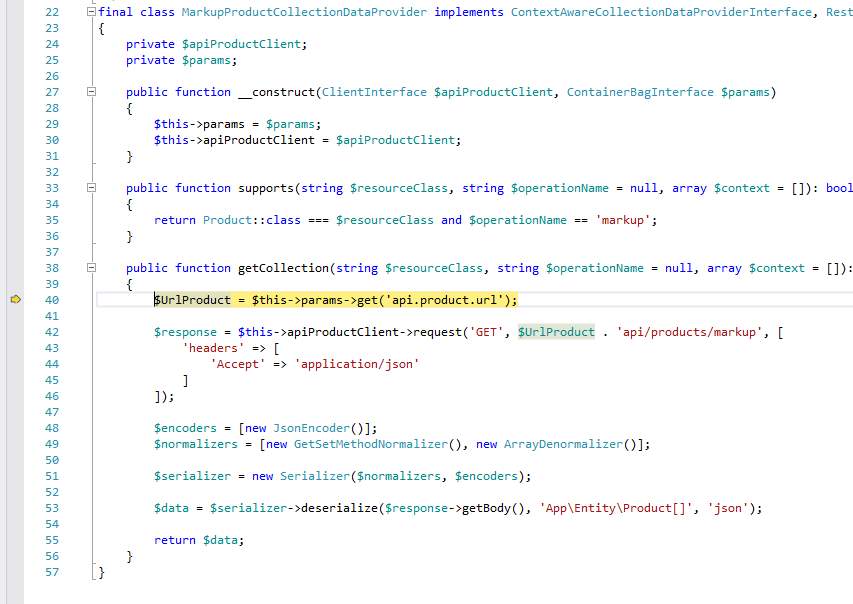
Task: Click line number 48 in the gutter
Action: pos(52,428)
